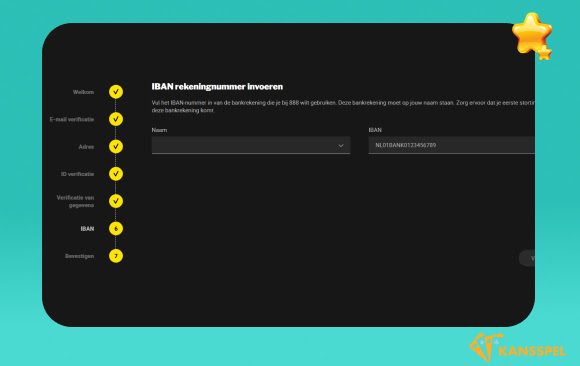Viewport: 580px width, 366px height.
Task: Click the ID verificatie step checkmark
Action: (x=116, y=174)
